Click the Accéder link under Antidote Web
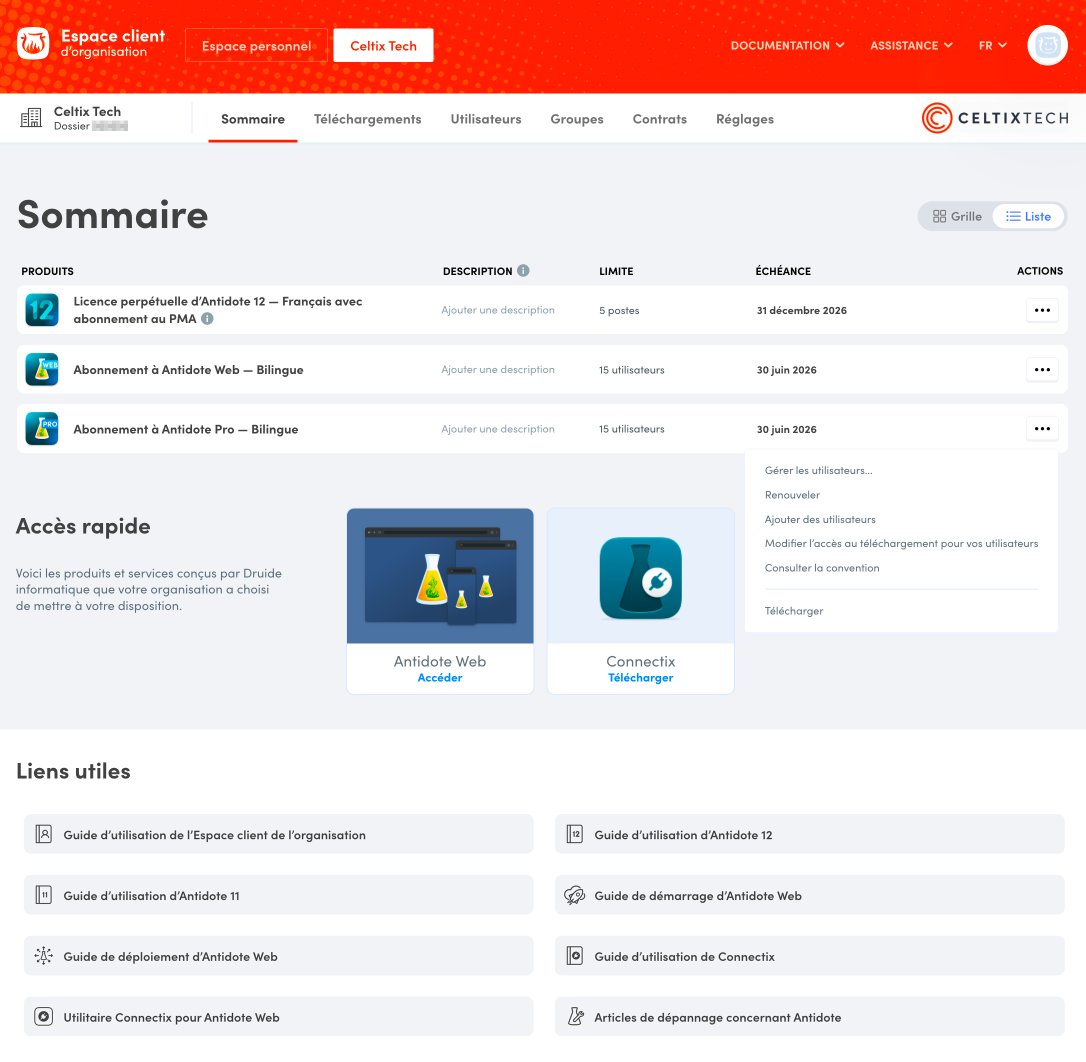Screen dimensions: 1086x1062 [440, 678]
